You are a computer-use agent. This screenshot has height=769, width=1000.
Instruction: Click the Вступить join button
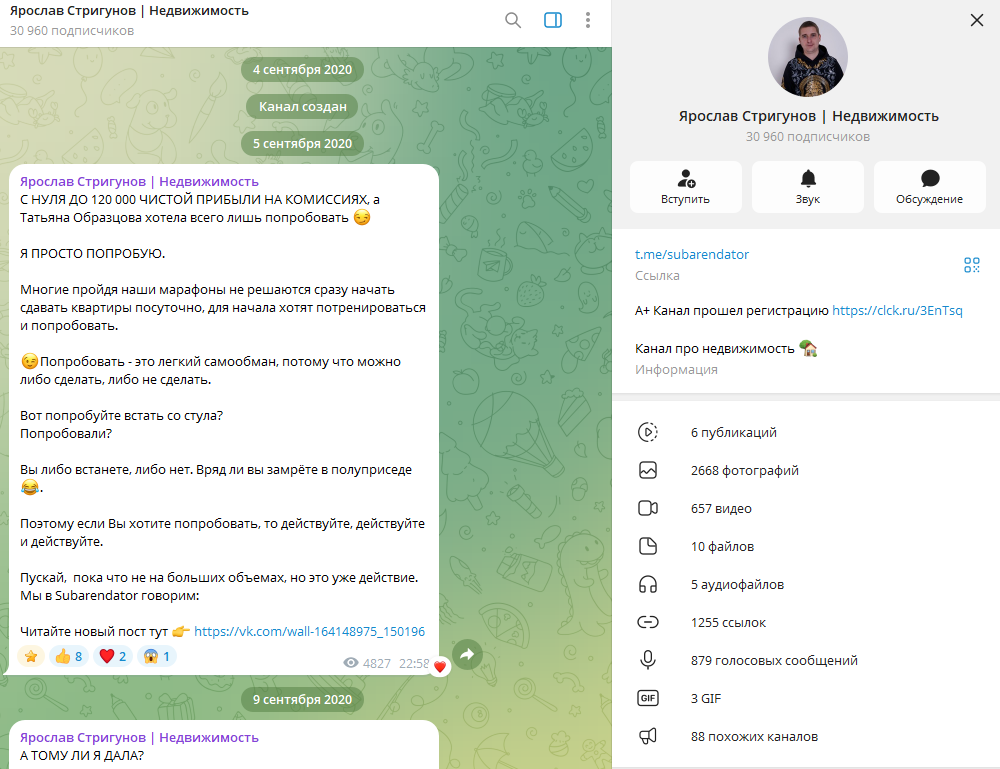pos(686,187)
